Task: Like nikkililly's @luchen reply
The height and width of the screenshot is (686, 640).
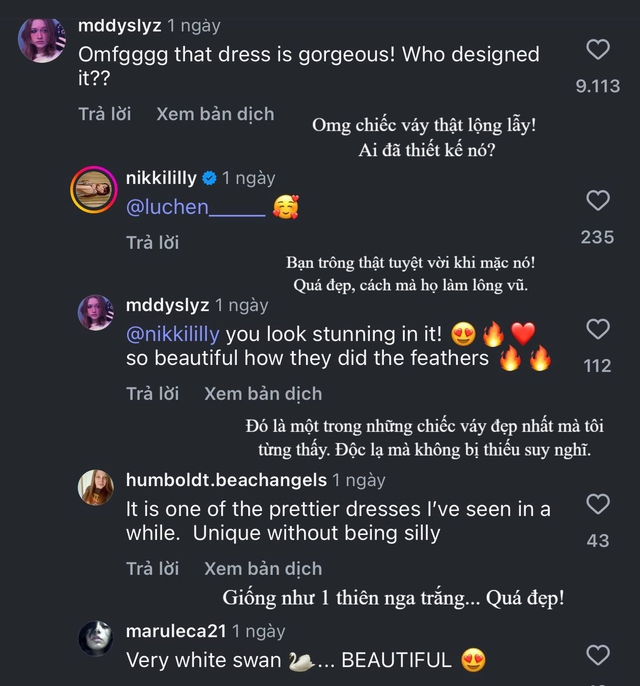Action: [x=598, y=201]
